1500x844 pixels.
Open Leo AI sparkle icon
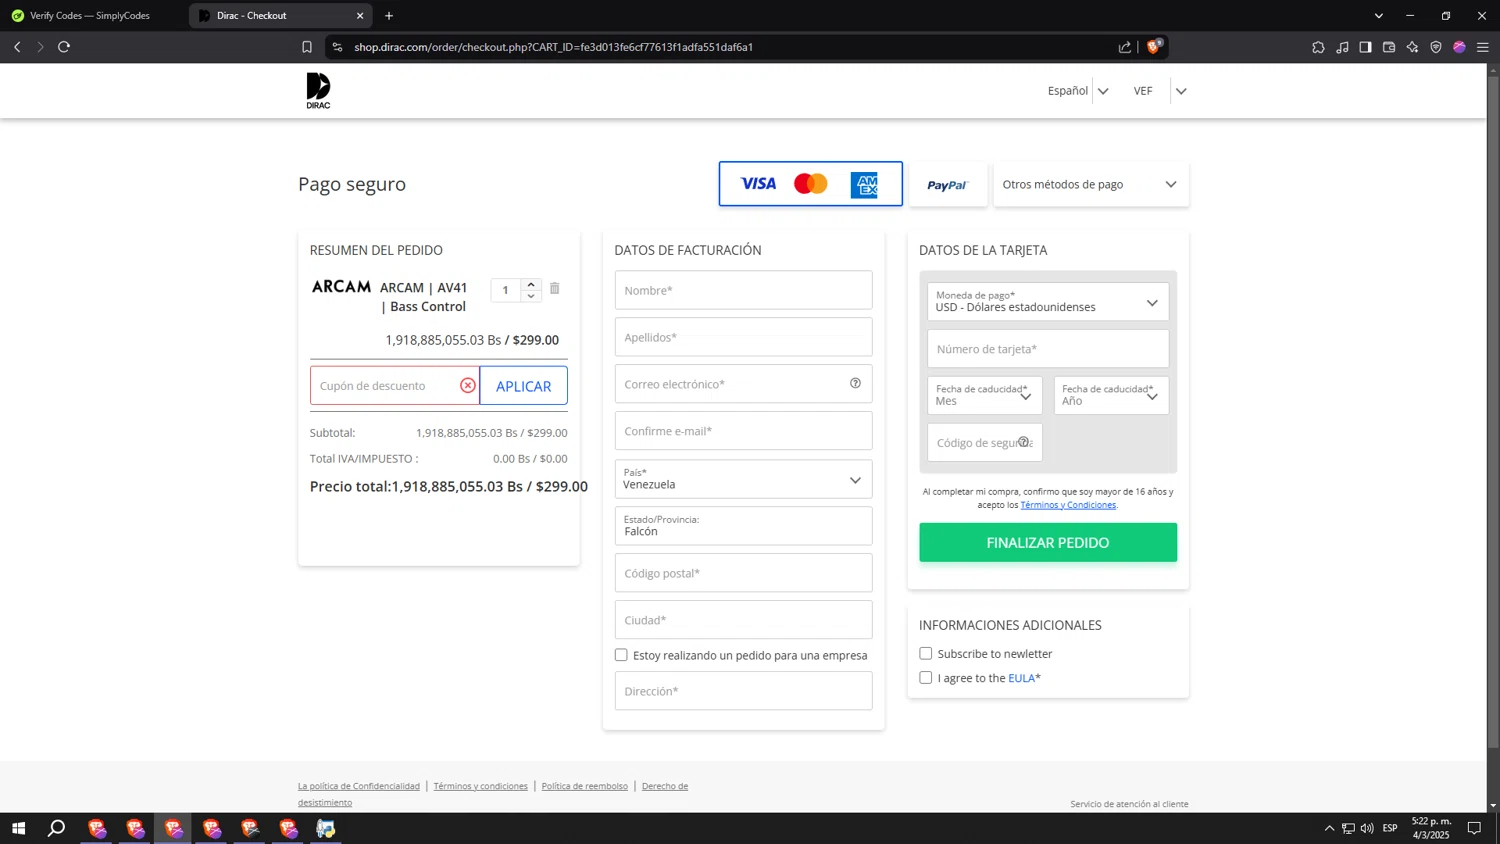[x=1412, y=47]
